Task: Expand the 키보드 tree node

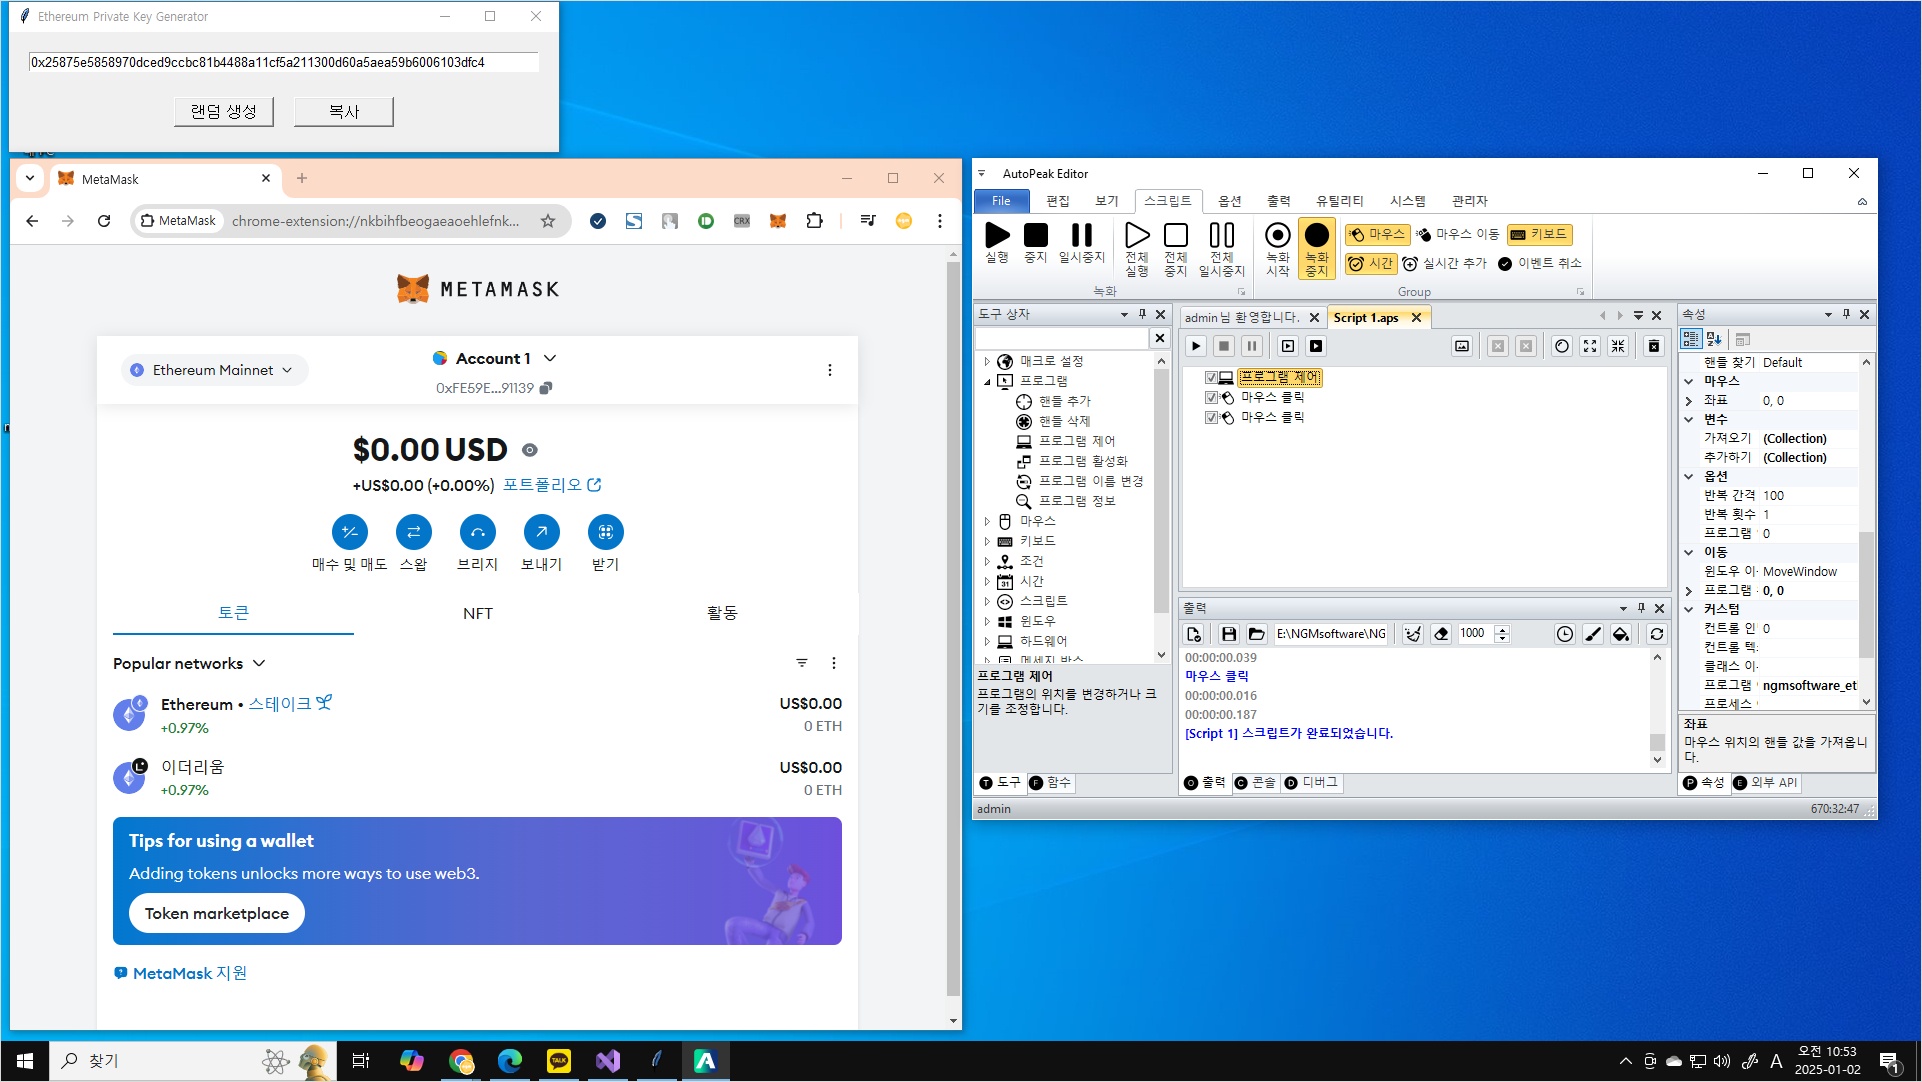Action: 987,541
